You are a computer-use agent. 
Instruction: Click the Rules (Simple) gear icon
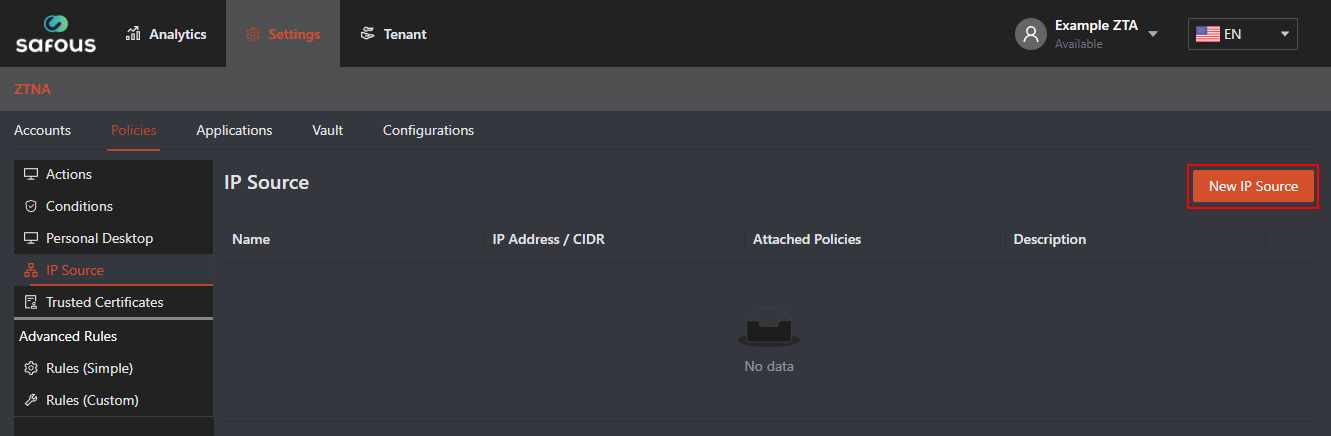[31, 368]
